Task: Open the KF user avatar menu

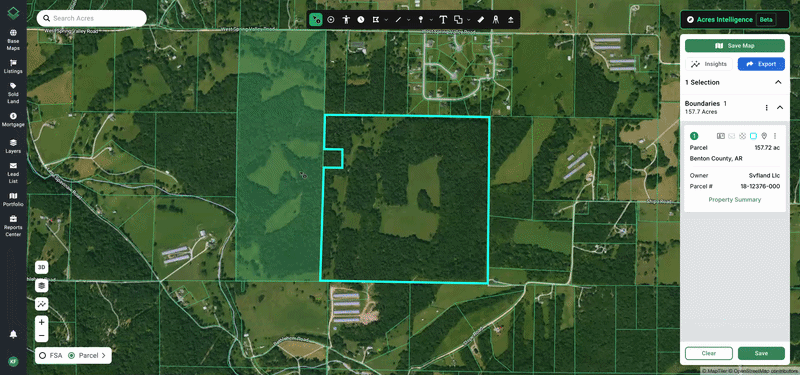Action: (x=13, y=361)
